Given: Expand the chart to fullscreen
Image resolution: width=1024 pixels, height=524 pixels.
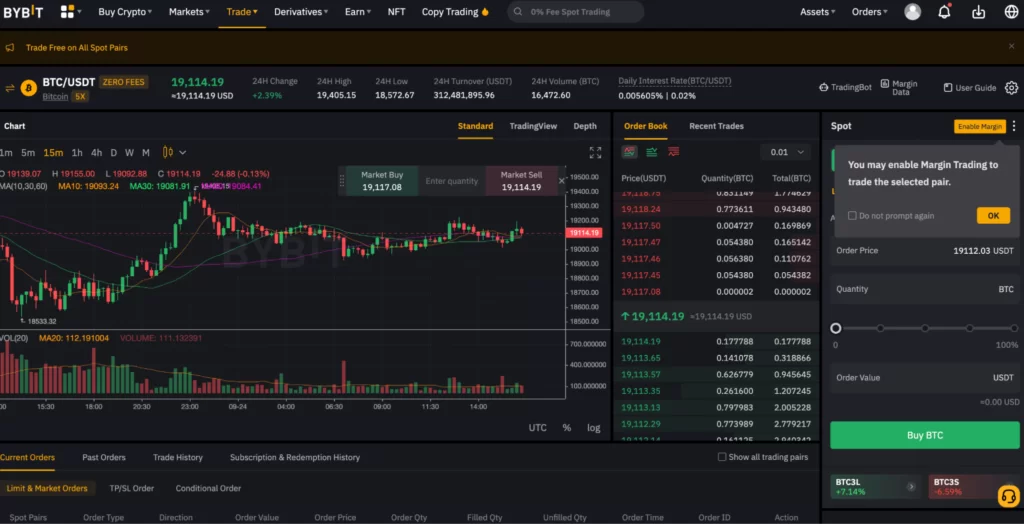Looking at the screenshot, I should [x=595, y=152].
